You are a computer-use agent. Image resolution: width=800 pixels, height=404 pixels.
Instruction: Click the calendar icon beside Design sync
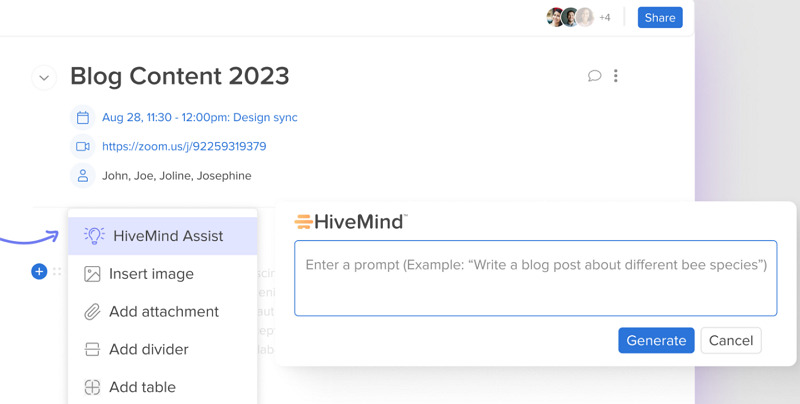(83, 117)
